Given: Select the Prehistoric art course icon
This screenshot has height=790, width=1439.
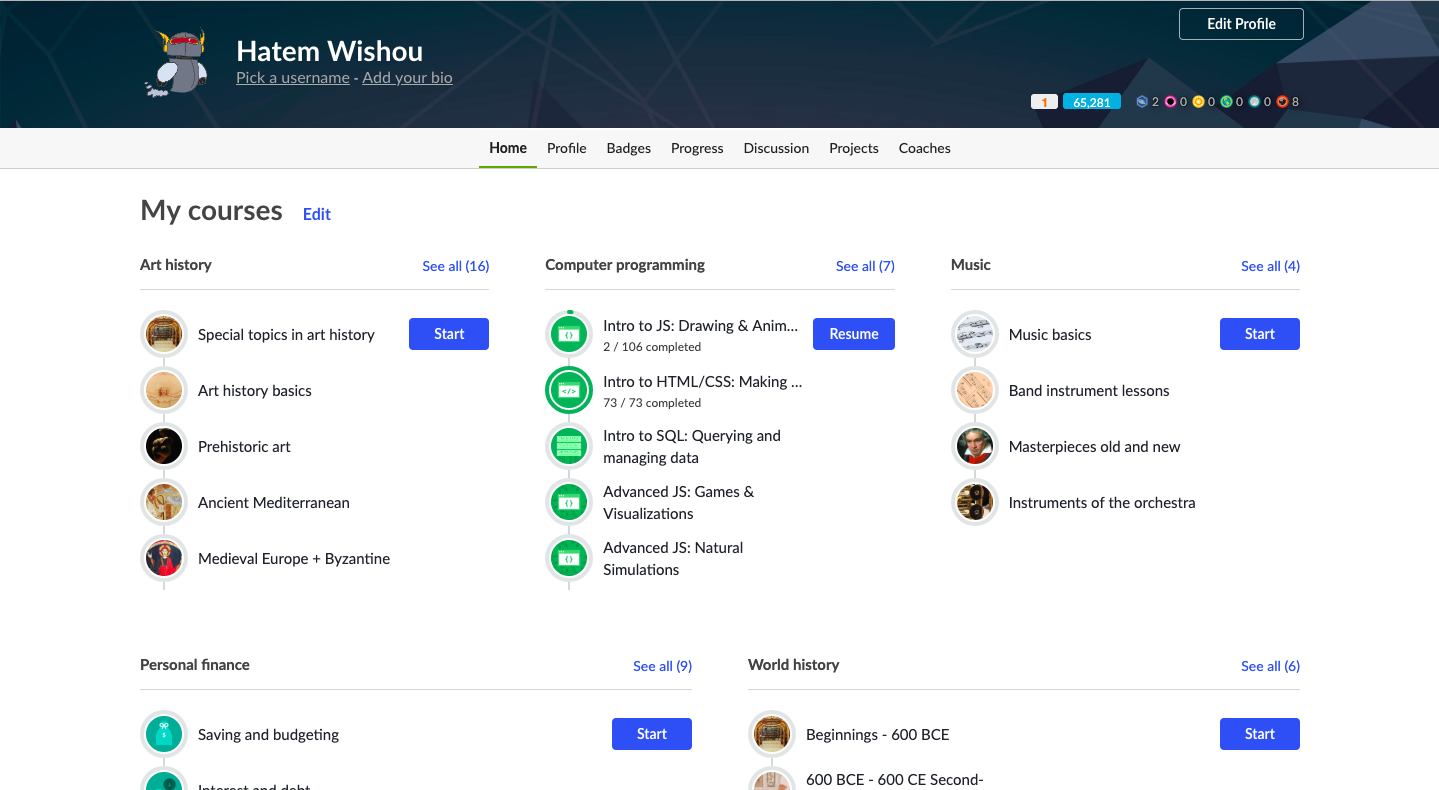Looking at the screenshot, I should (164, 446).
